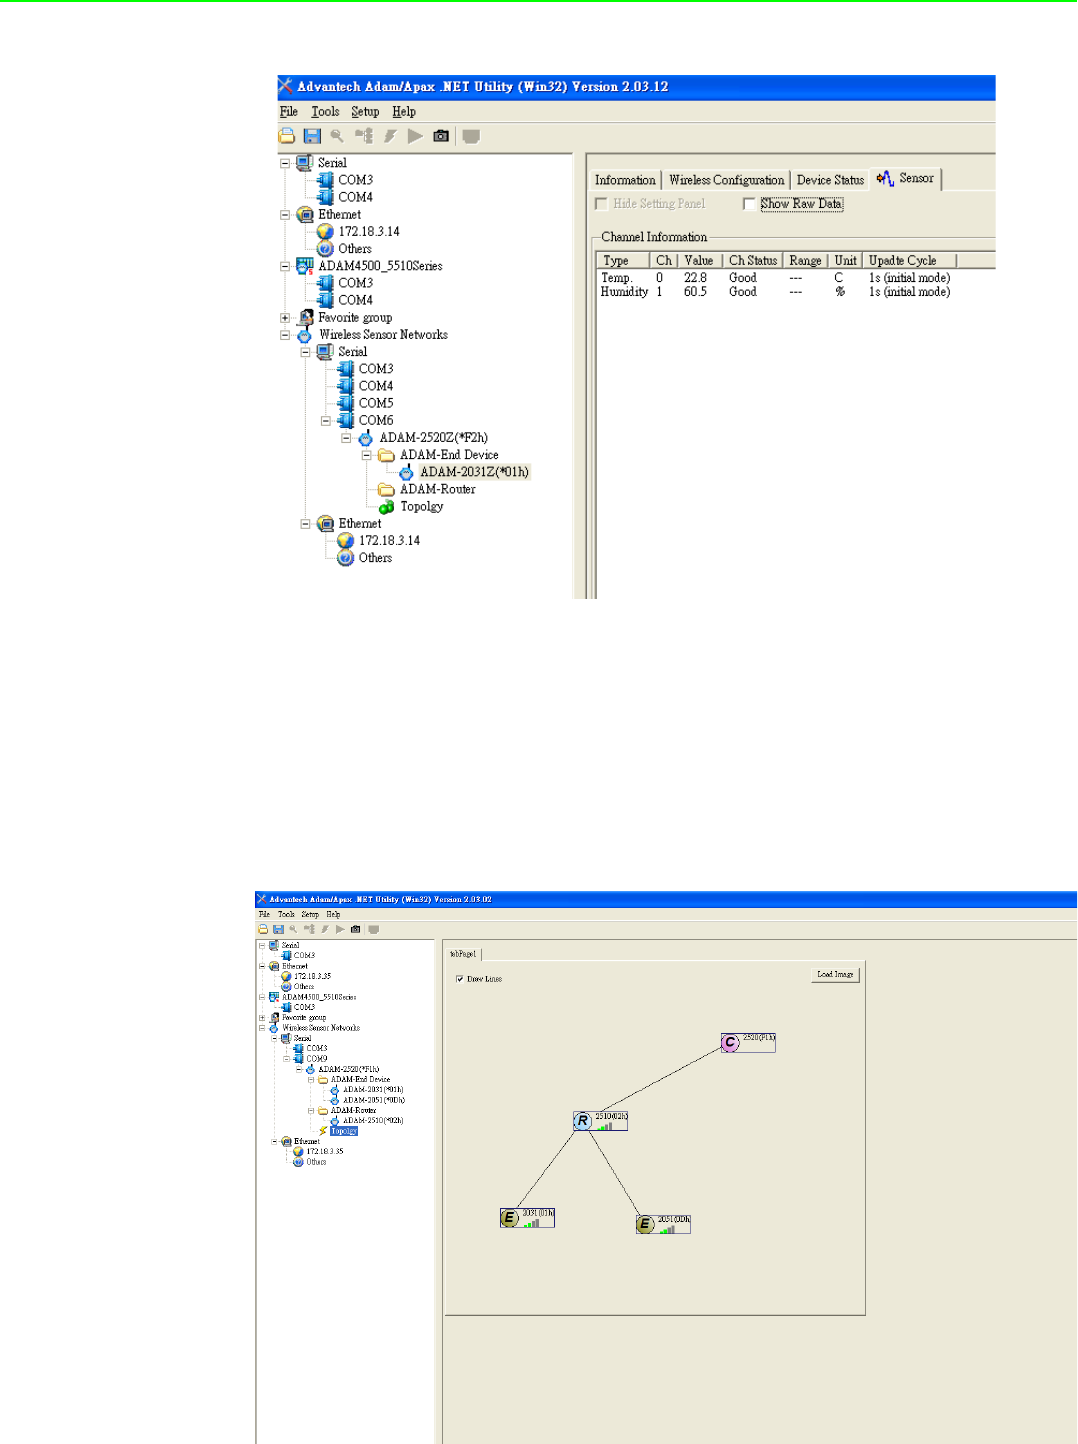Collapse COM6 node in upper tree
Screen dimensions: 1078x1444
326,421
